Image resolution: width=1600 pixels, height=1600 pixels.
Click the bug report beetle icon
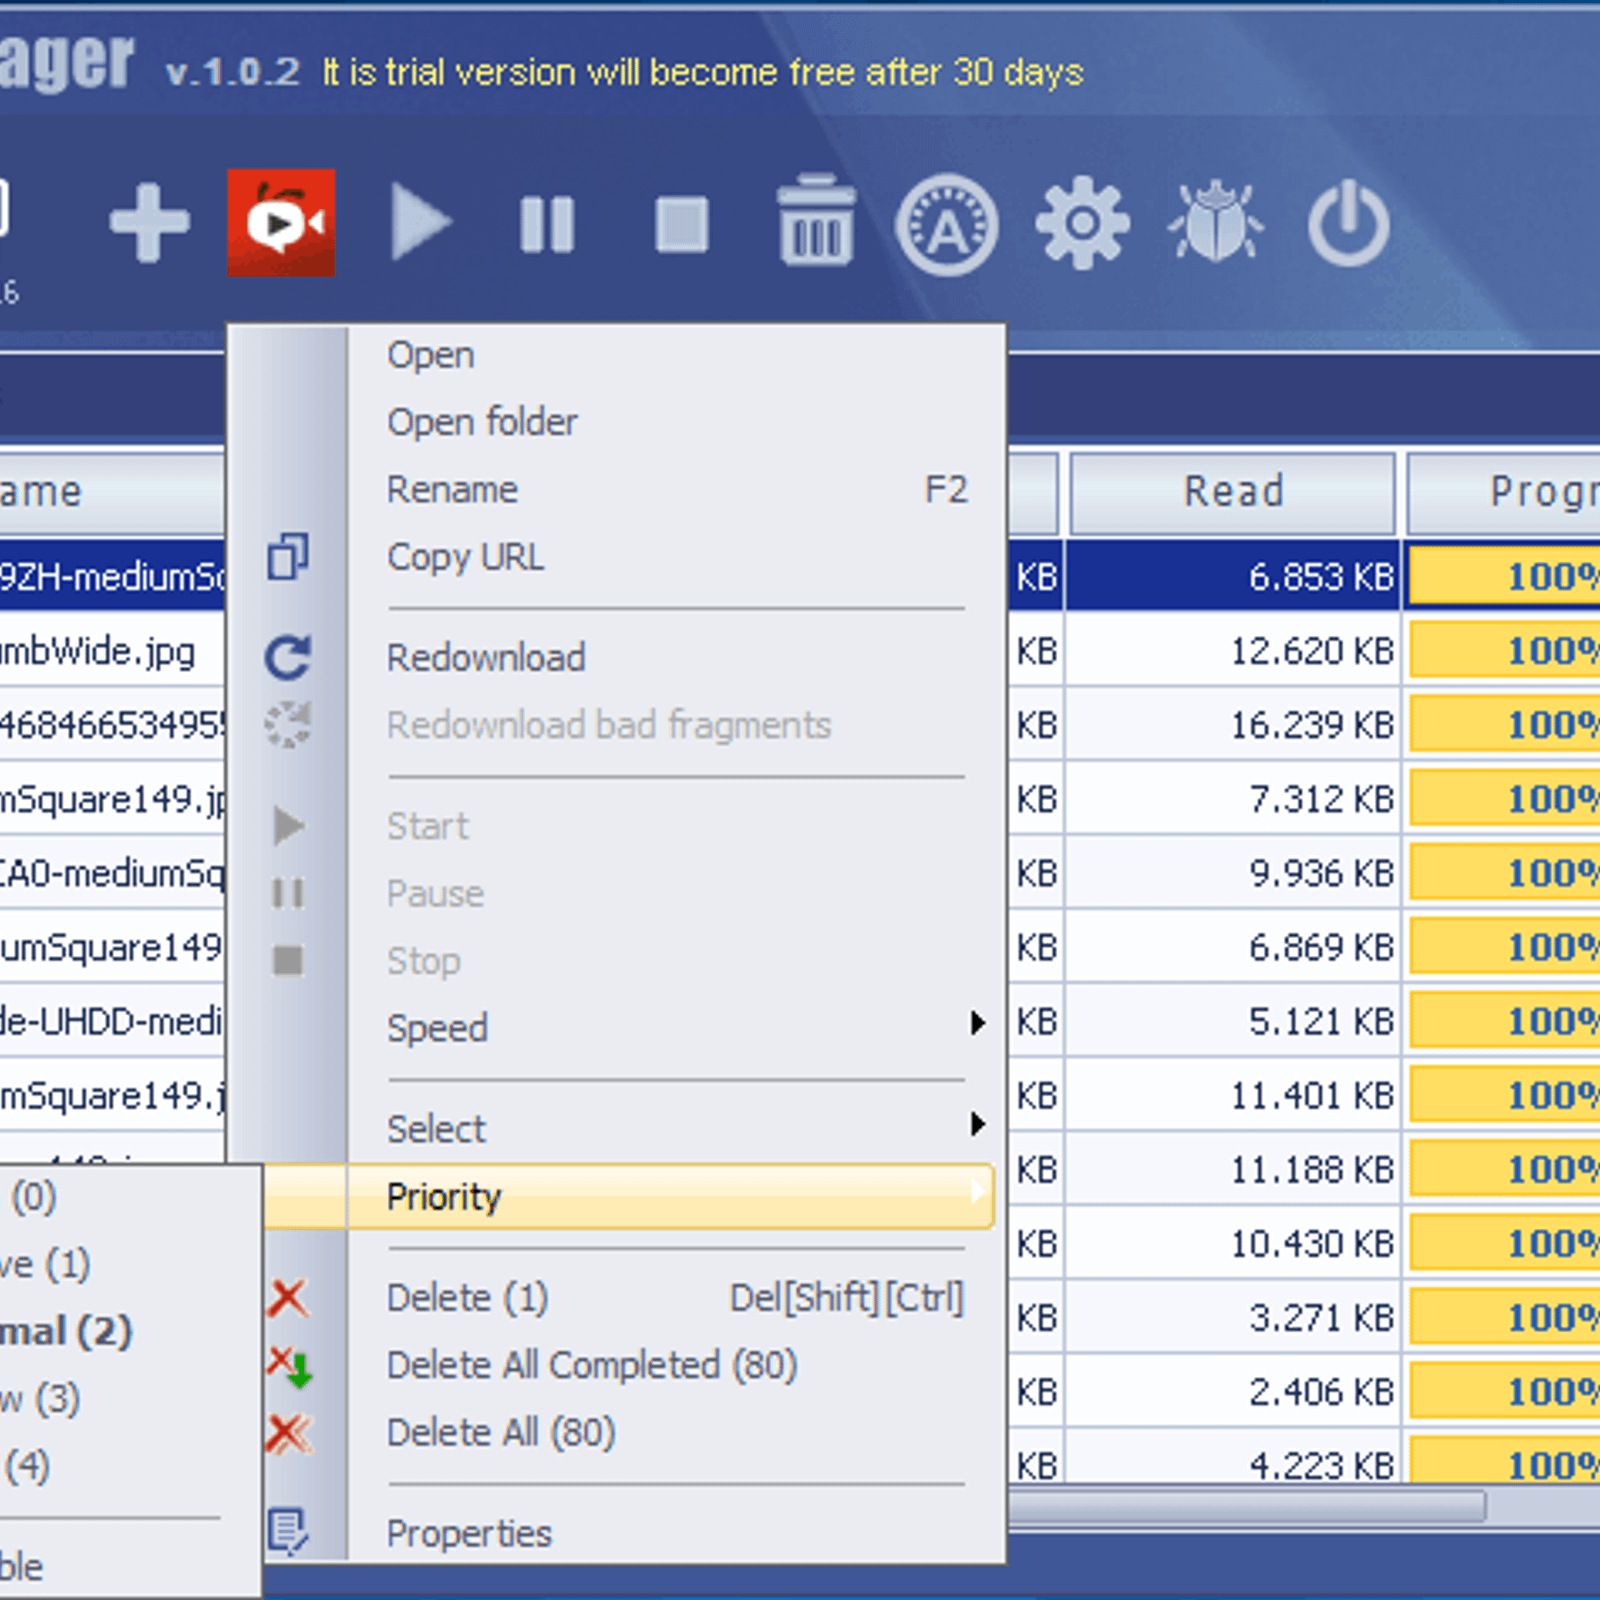(x=1215, y=222)
